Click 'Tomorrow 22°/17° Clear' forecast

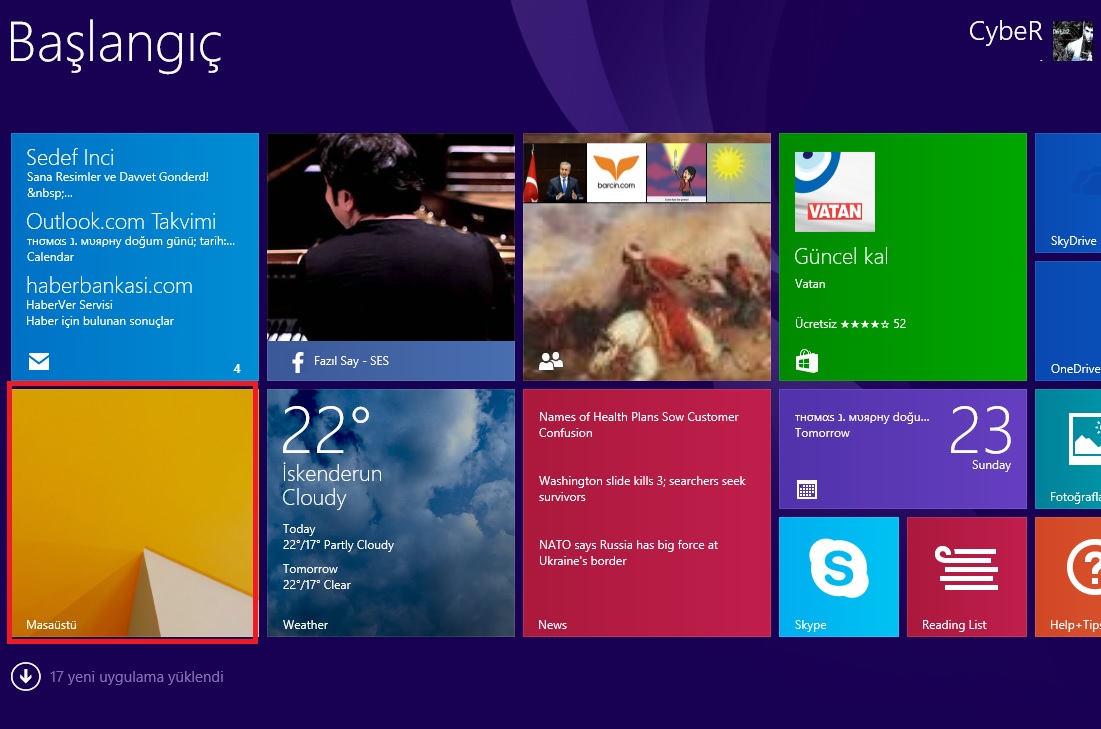pyautogui.click(x=317, y=577)
